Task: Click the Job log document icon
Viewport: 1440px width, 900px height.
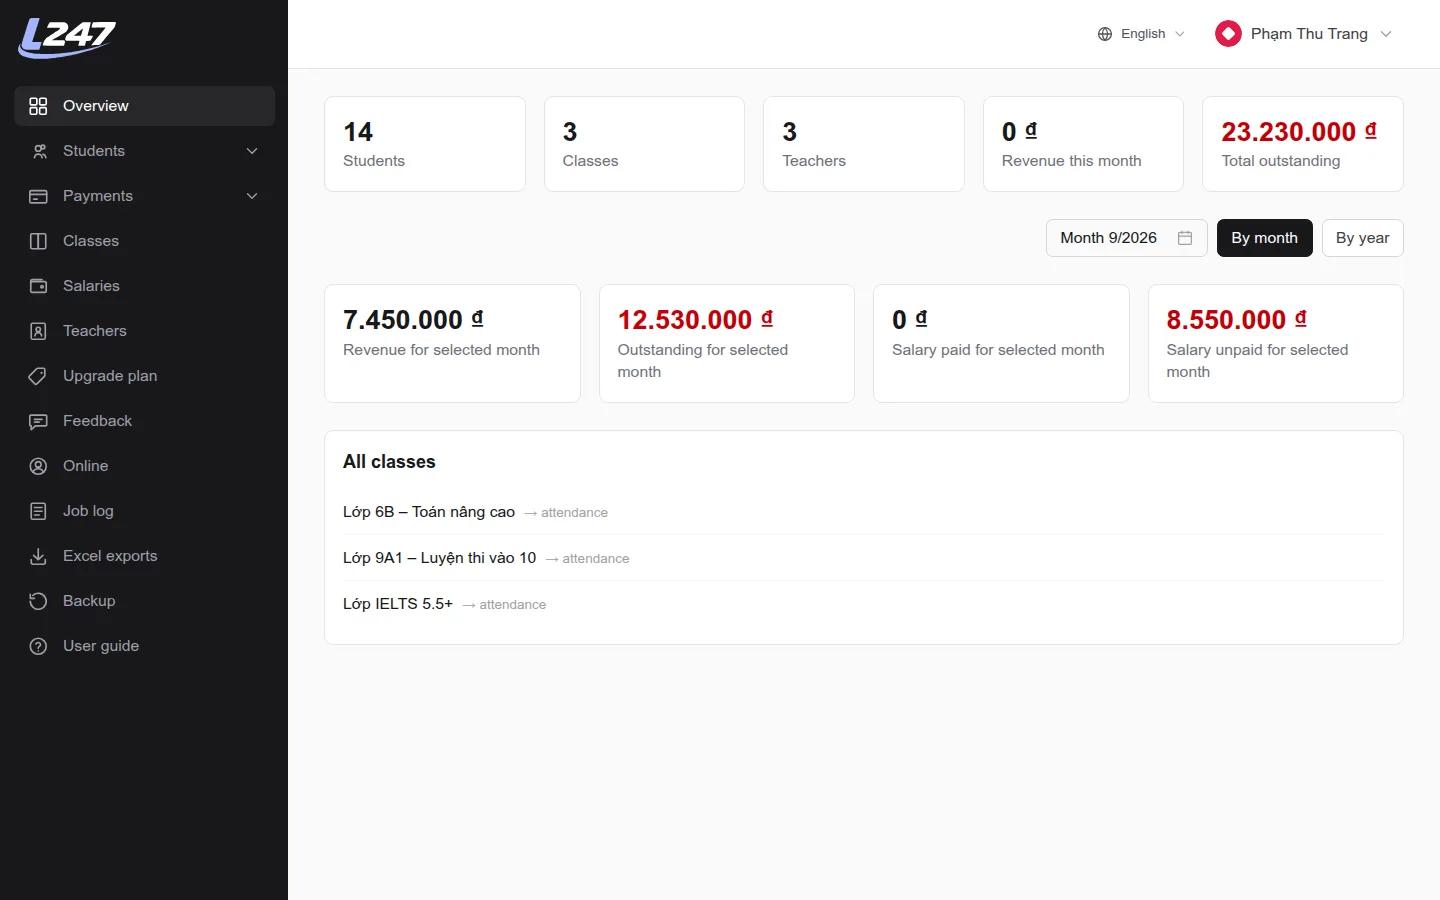Action: pyautogui.click(x=38, y=511)
